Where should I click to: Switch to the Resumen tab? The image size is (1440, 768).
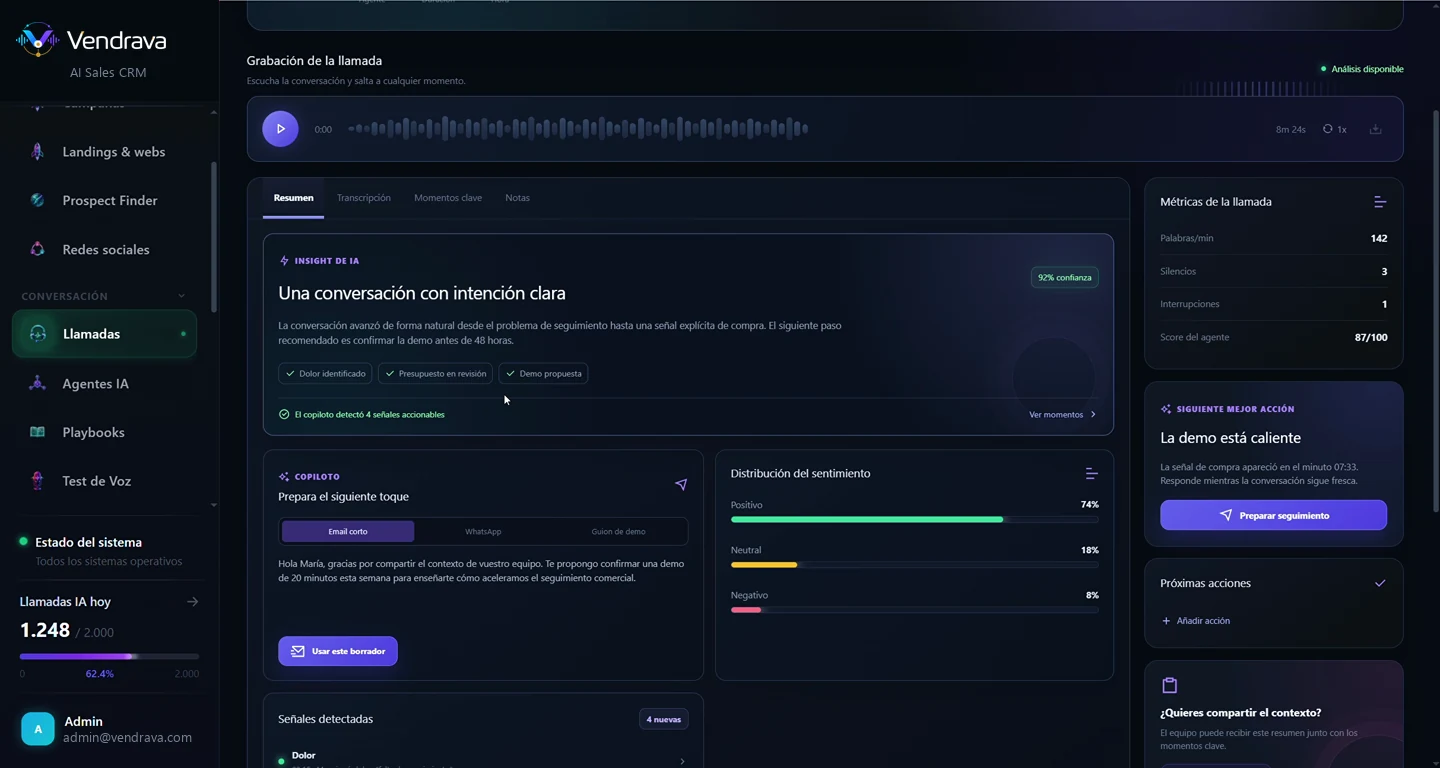click(294, 198)
